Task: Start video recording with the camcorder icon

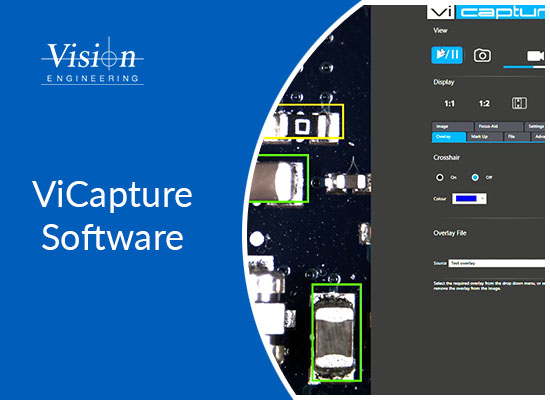Action: 535,56
